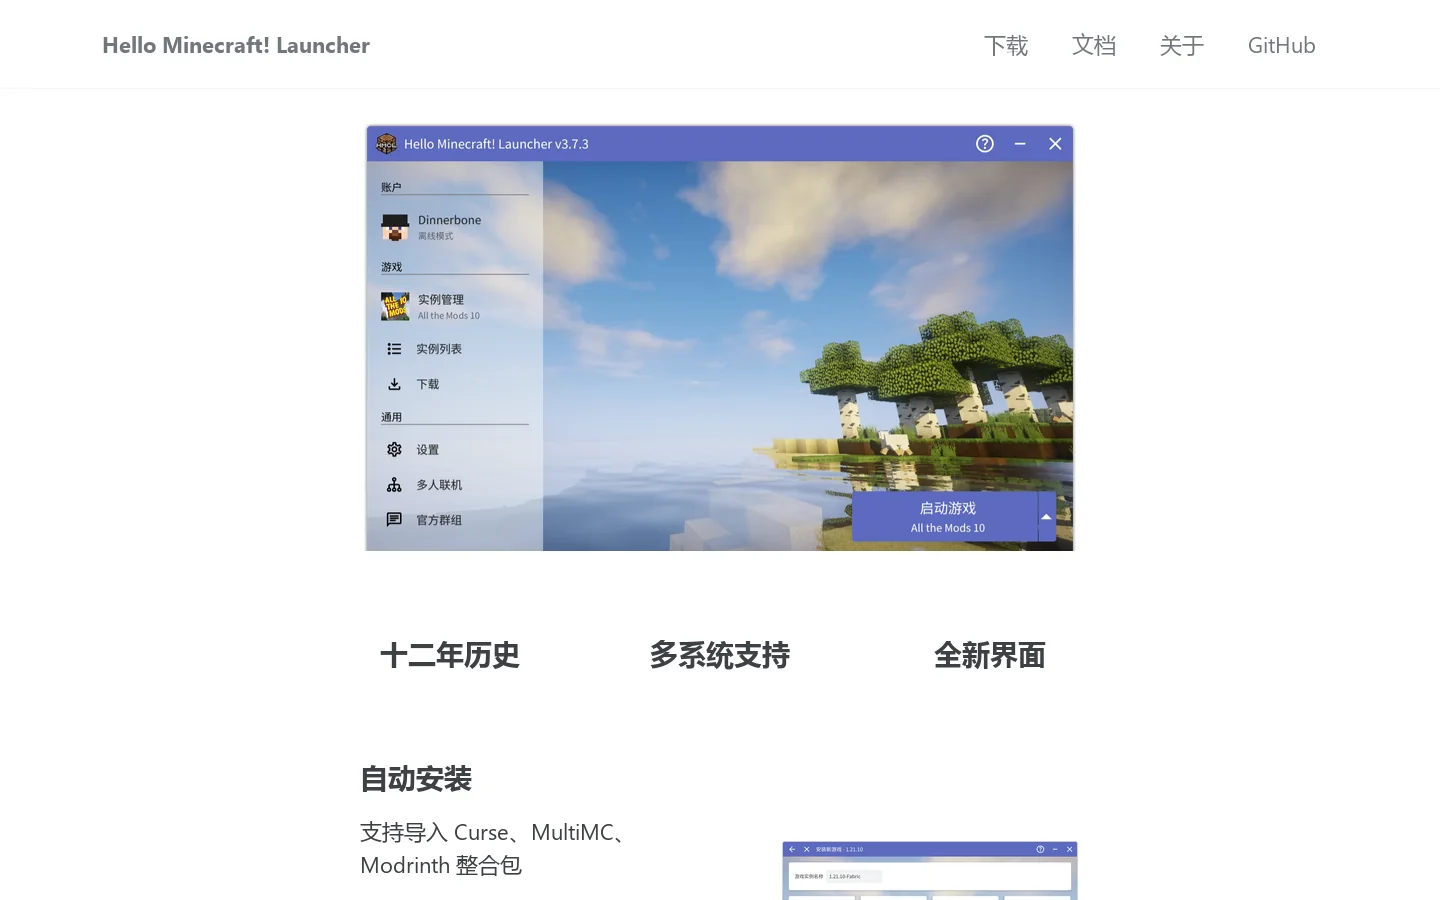Image resolution: width=1440 pixels, height=900 pixels.
Task: Expand the arrow next to the 启动游戏 button
Action: [x=1047, y=517]
